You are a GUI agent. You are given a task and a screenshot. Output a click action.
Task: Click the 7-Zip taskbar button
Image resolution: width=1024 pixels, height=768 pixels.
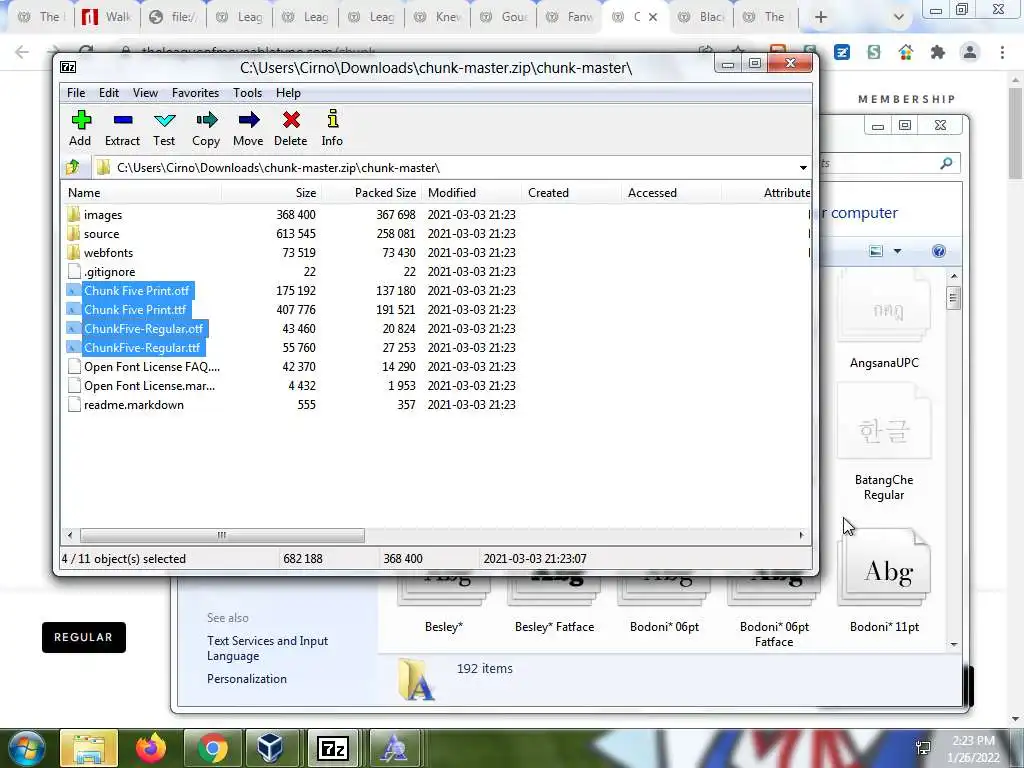click(x=332, y=748)
